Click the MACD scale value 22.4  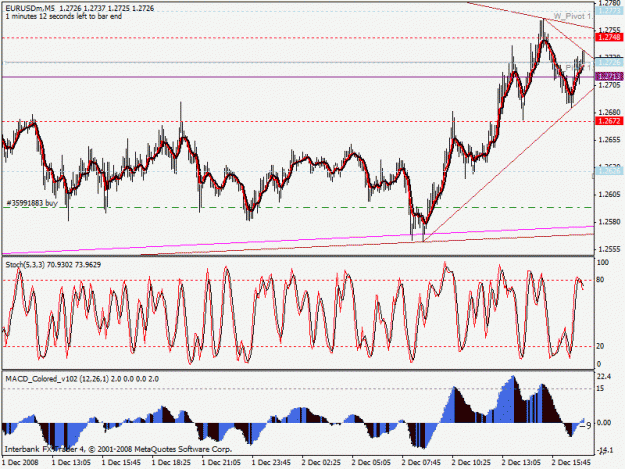point(604,377)
